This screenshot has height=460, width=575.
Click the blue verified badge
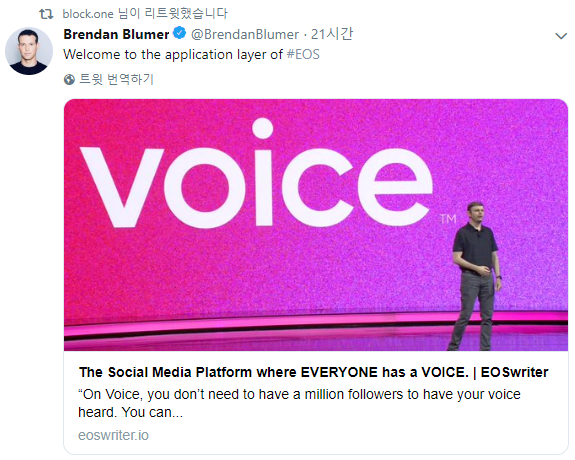coord(180,33)
